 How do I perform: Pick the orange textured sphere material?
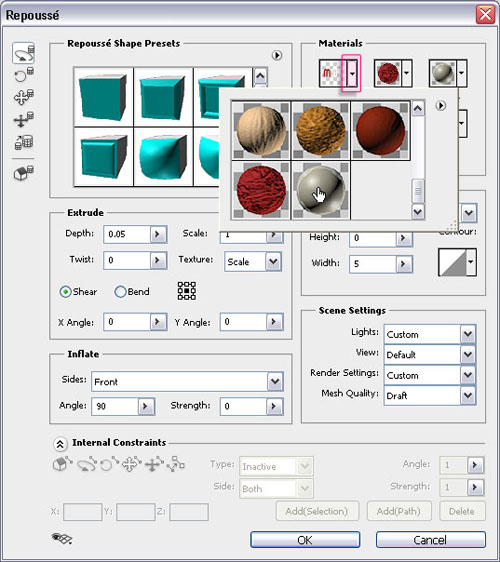click(x=321, y=130)
